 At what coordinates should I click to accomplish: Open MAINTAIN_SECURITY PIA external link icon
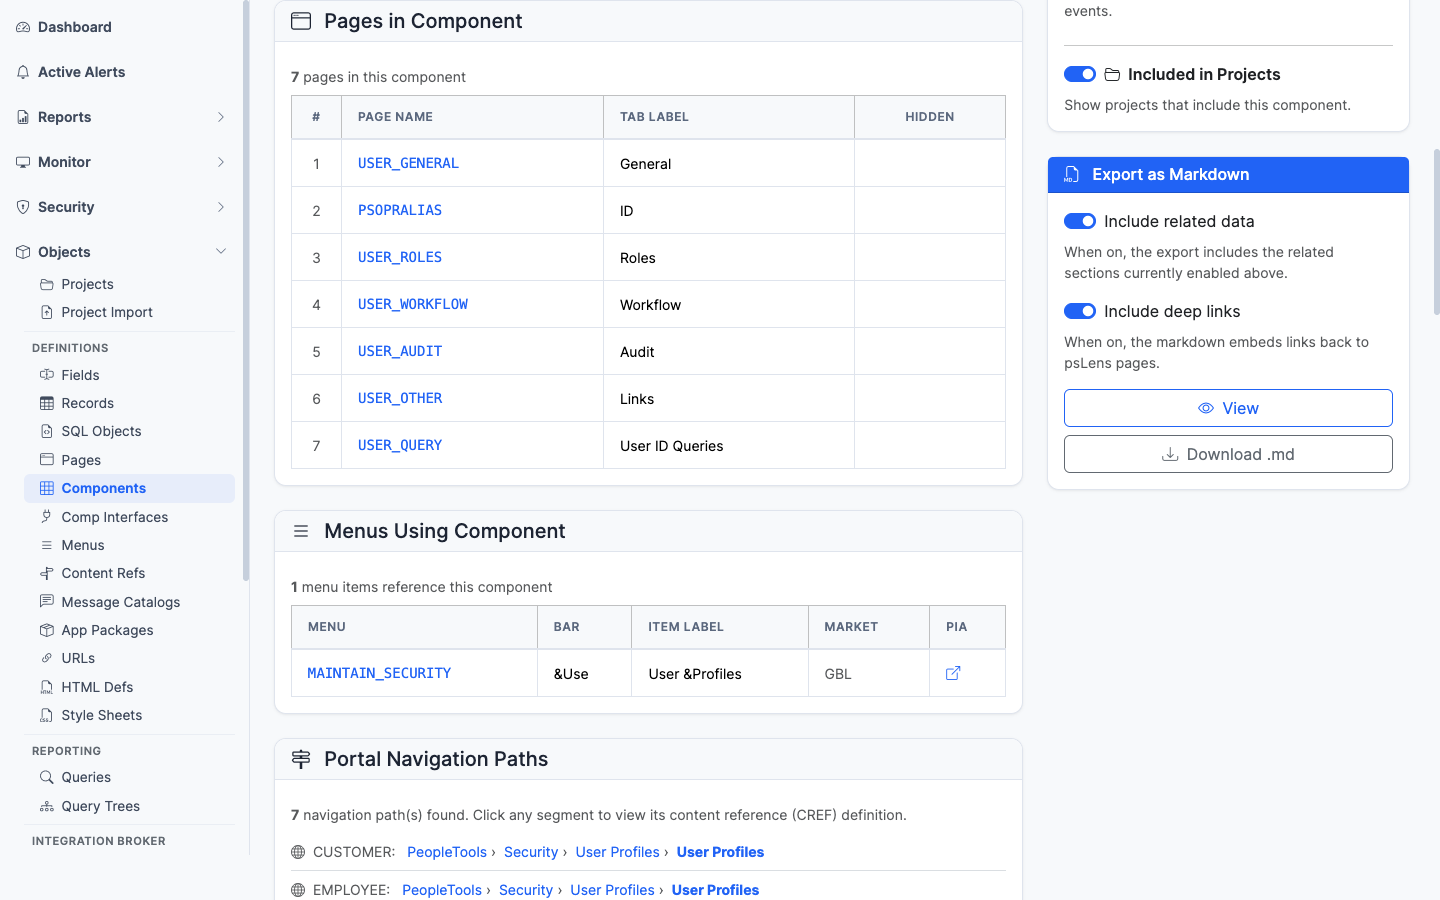click(953, 673)
